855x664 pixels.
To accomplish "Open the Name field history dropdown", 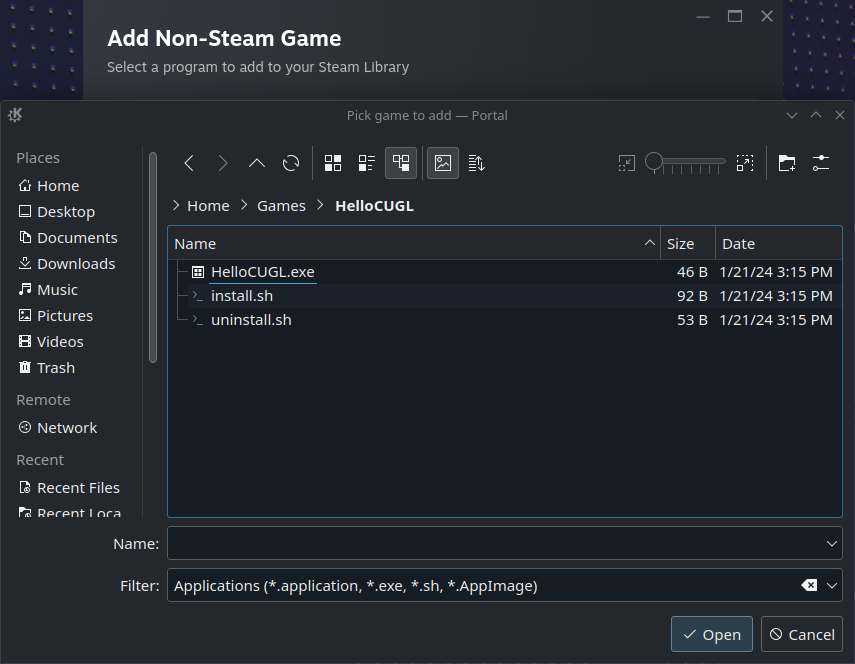I will (x=832, y=544).
